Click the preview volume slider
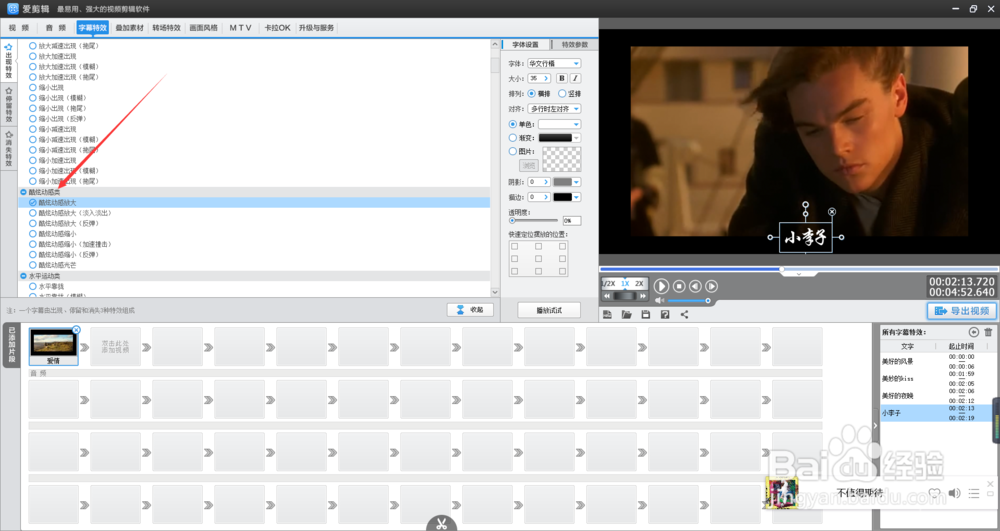1000x531 pixels. tap(688, 300)
